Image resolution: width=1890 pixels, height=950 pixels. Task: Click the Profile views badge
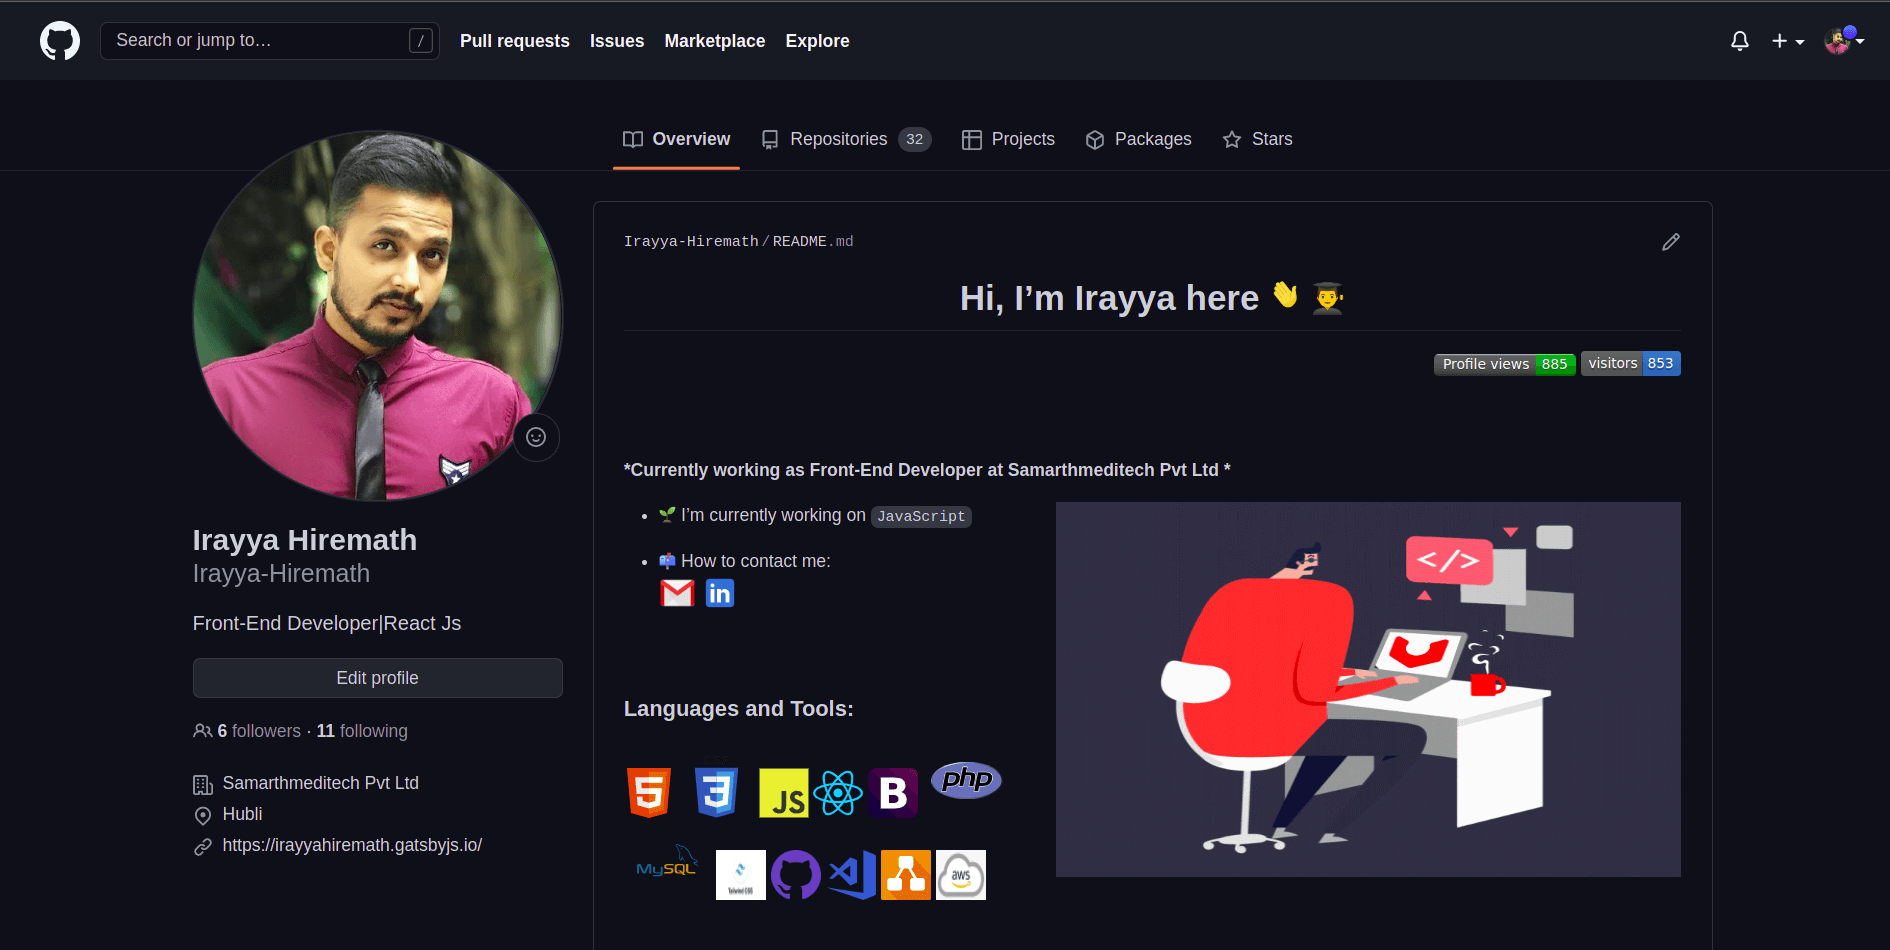[x=1505, y=364]
